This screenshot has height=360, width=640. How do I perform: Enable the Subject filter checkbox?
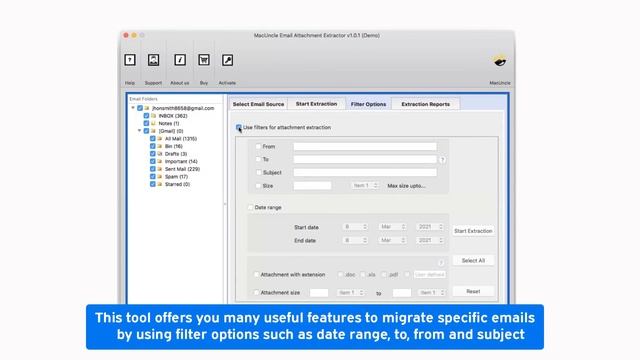258,172
